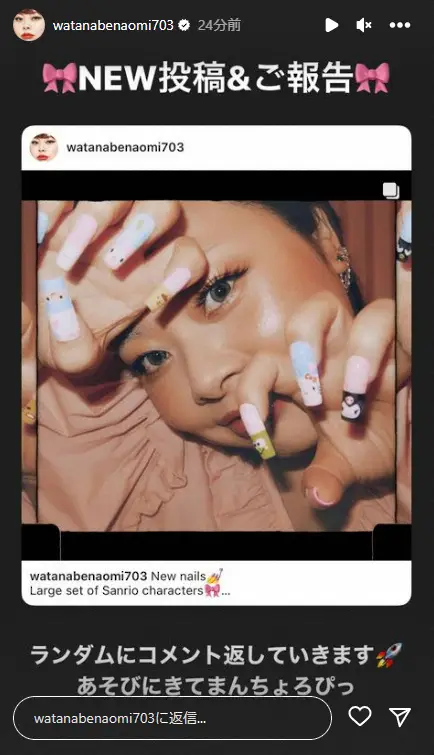Expand caption via trailing ellipsis
The width and height of the screenshot is (434, 755).
226,591
